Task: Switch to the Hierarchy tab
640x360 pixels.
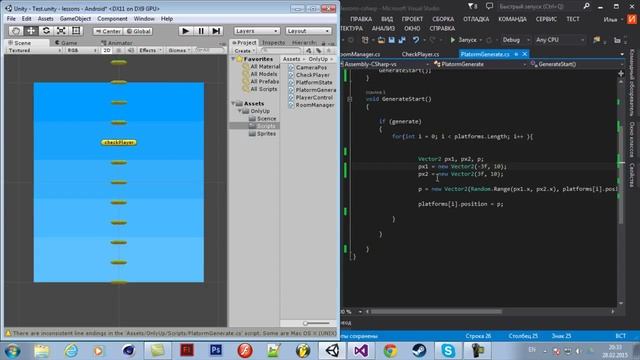Action: 304,42
